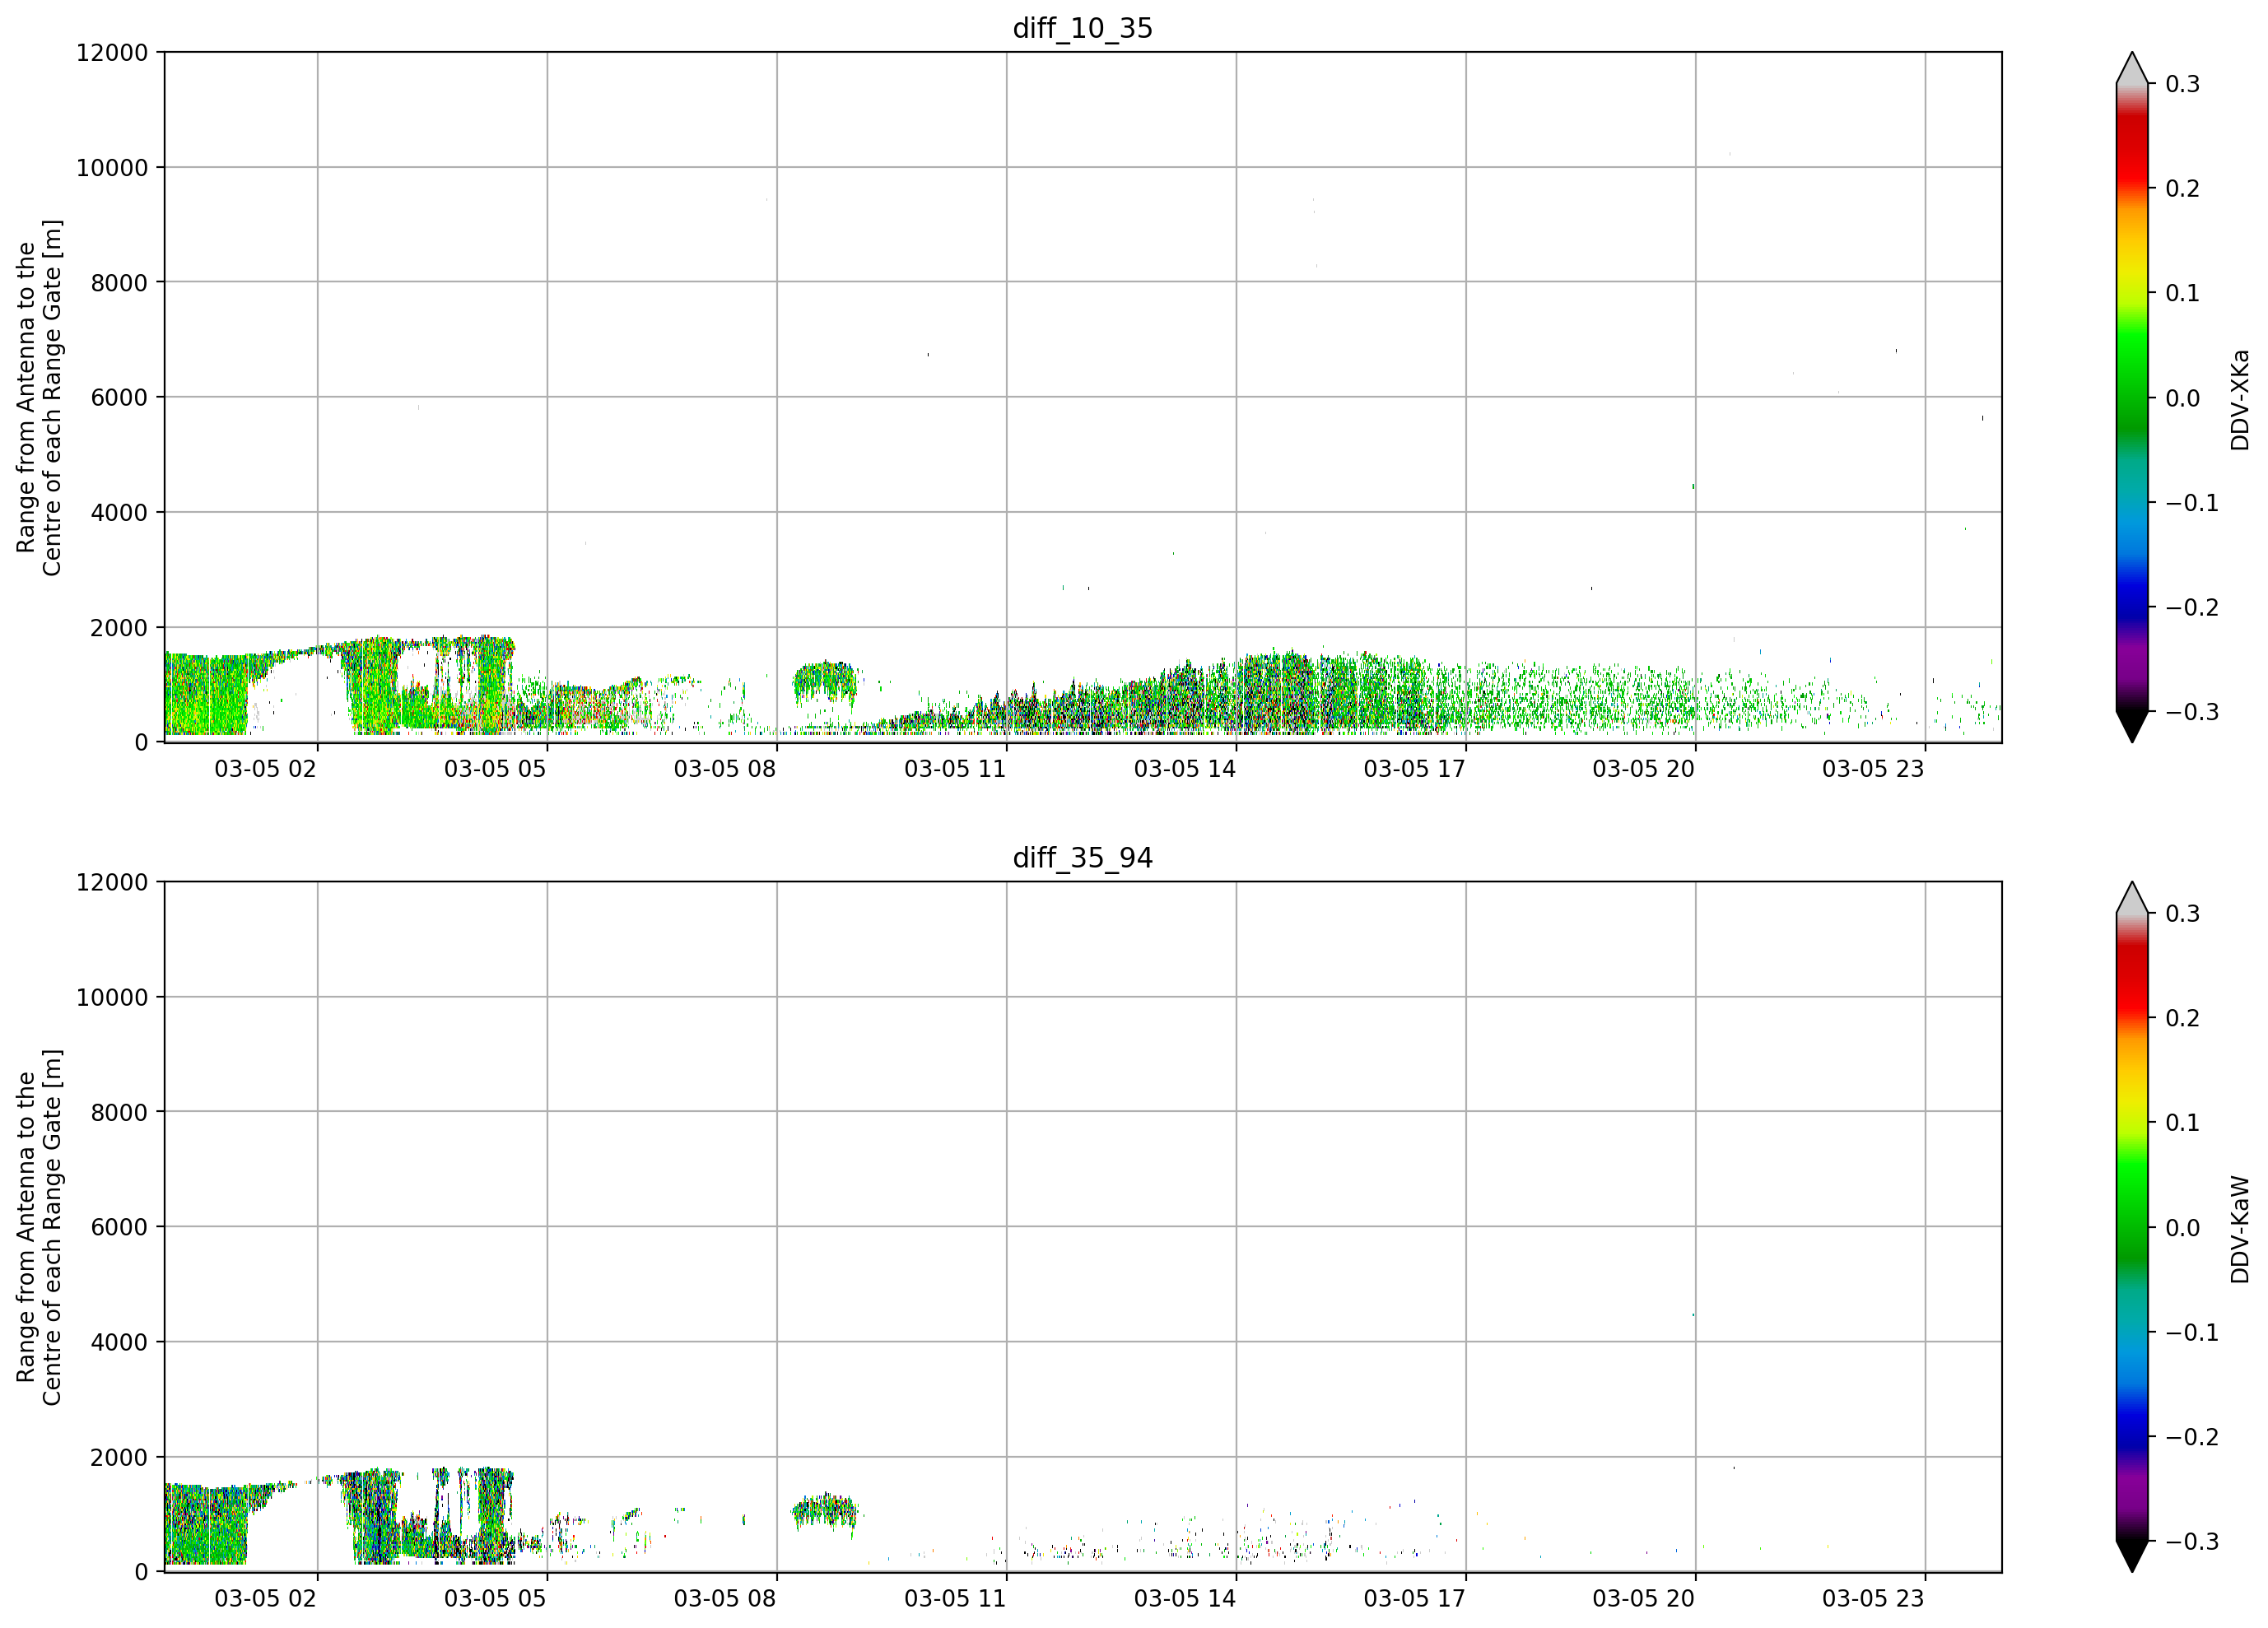
Task: Click the −0.1 tick on DDV-KaW colorbar
Action: (x=2192, y=1333)
